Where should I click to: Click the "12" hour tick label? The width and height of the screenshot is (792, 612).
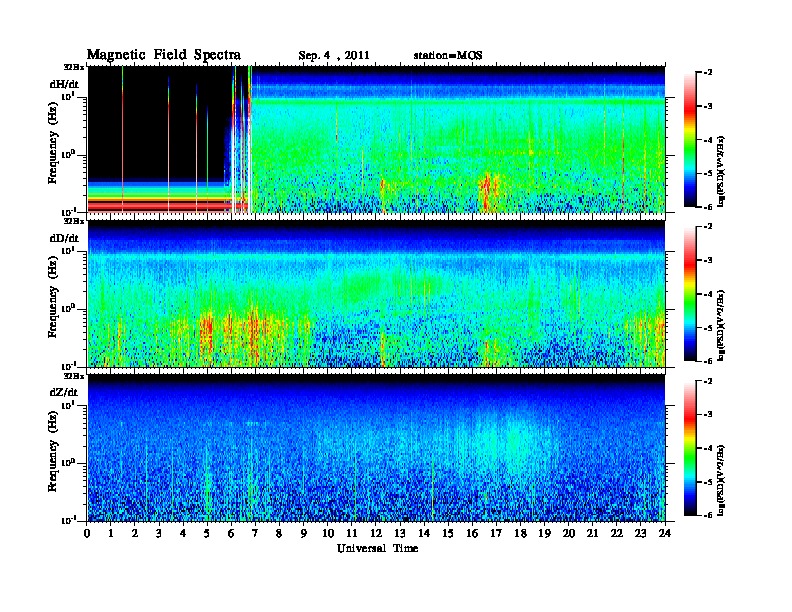point(376,533)
